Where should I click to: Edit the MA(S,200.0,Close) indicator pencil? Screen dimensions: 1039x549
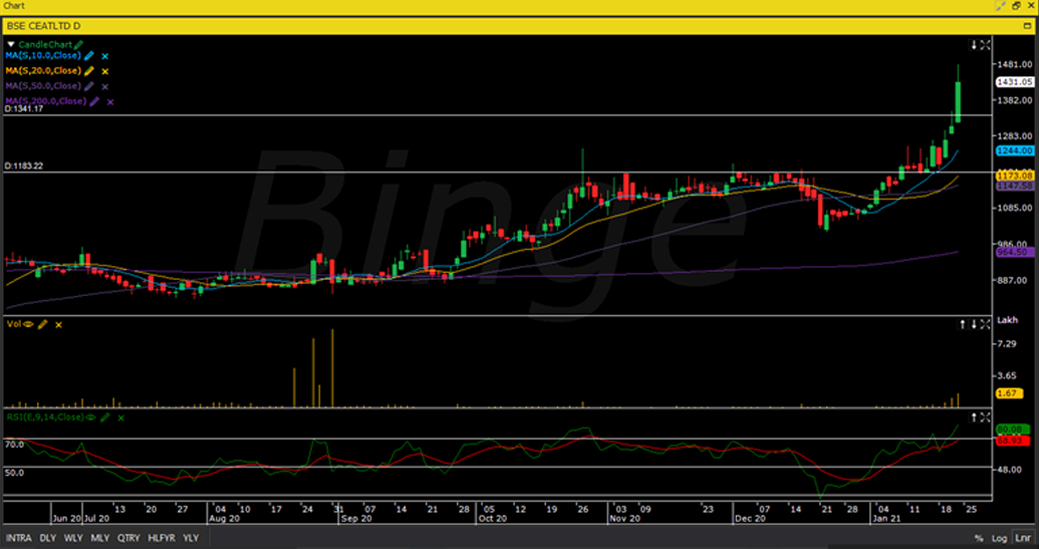click(x=95, y=101)
